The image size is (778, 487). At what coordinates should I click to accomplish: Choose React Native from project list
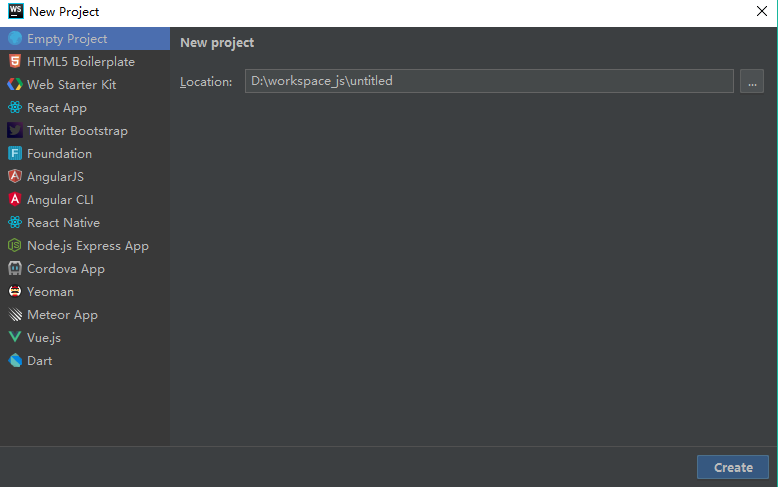[x=63, y=223]
